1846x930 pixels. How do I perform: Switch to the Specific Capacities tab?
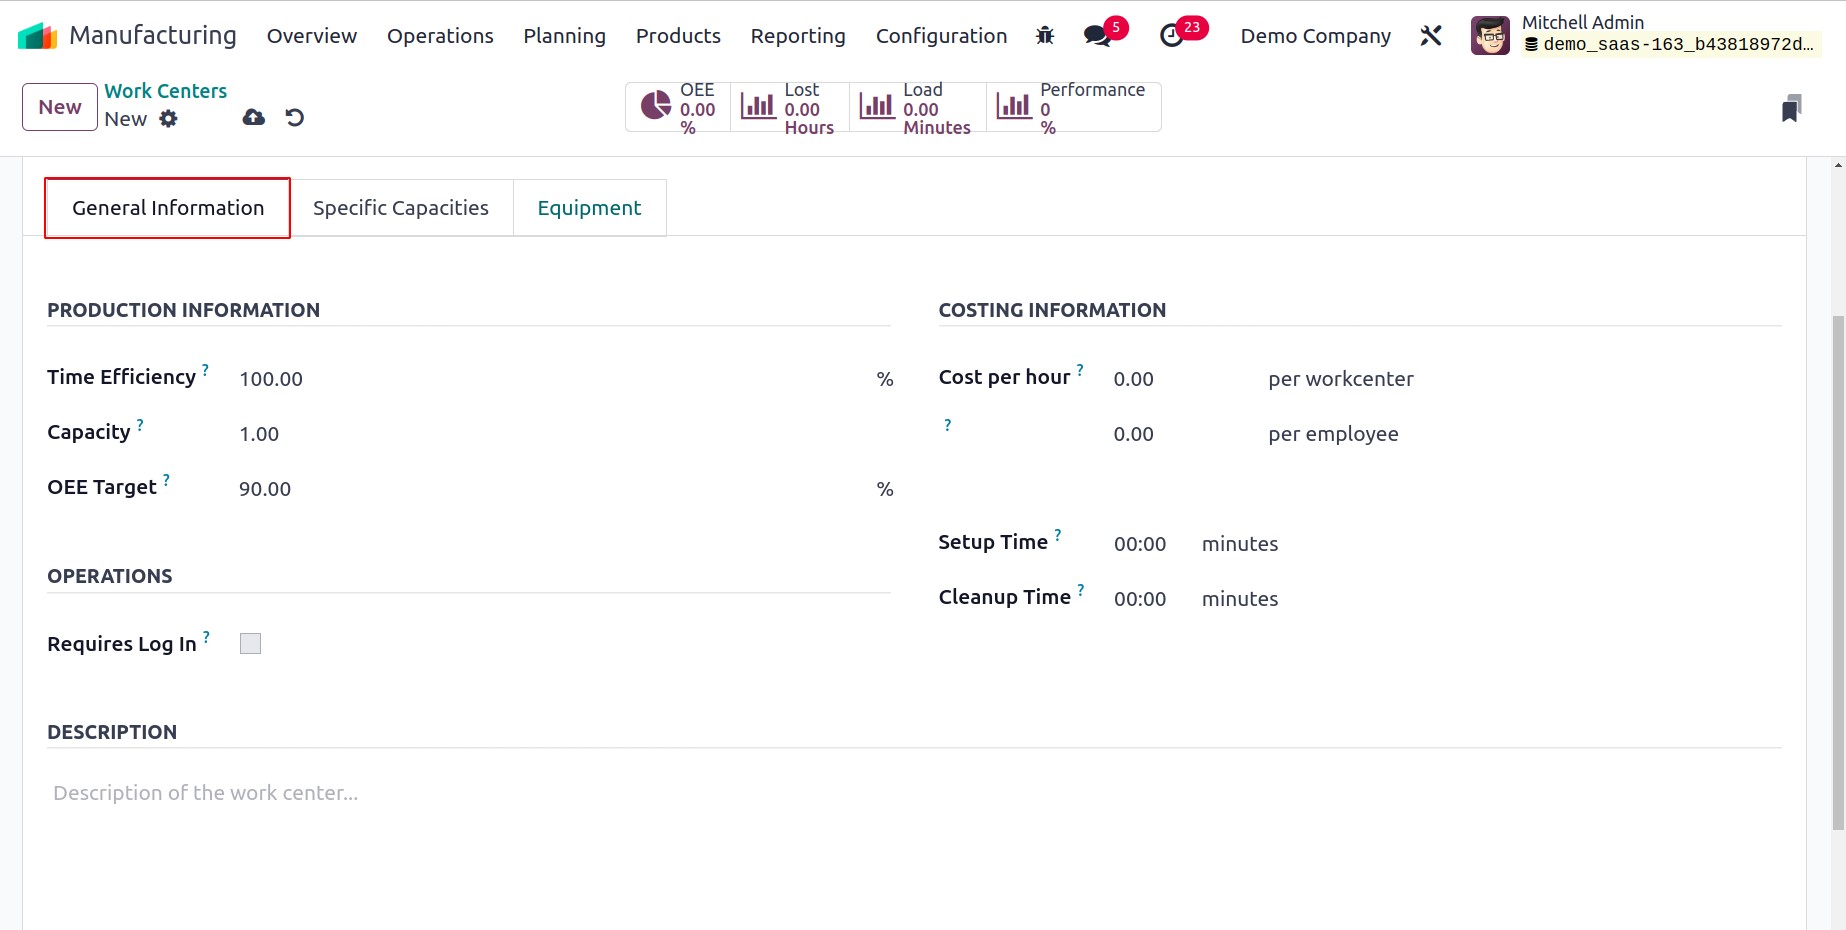[x=401, y=208]
